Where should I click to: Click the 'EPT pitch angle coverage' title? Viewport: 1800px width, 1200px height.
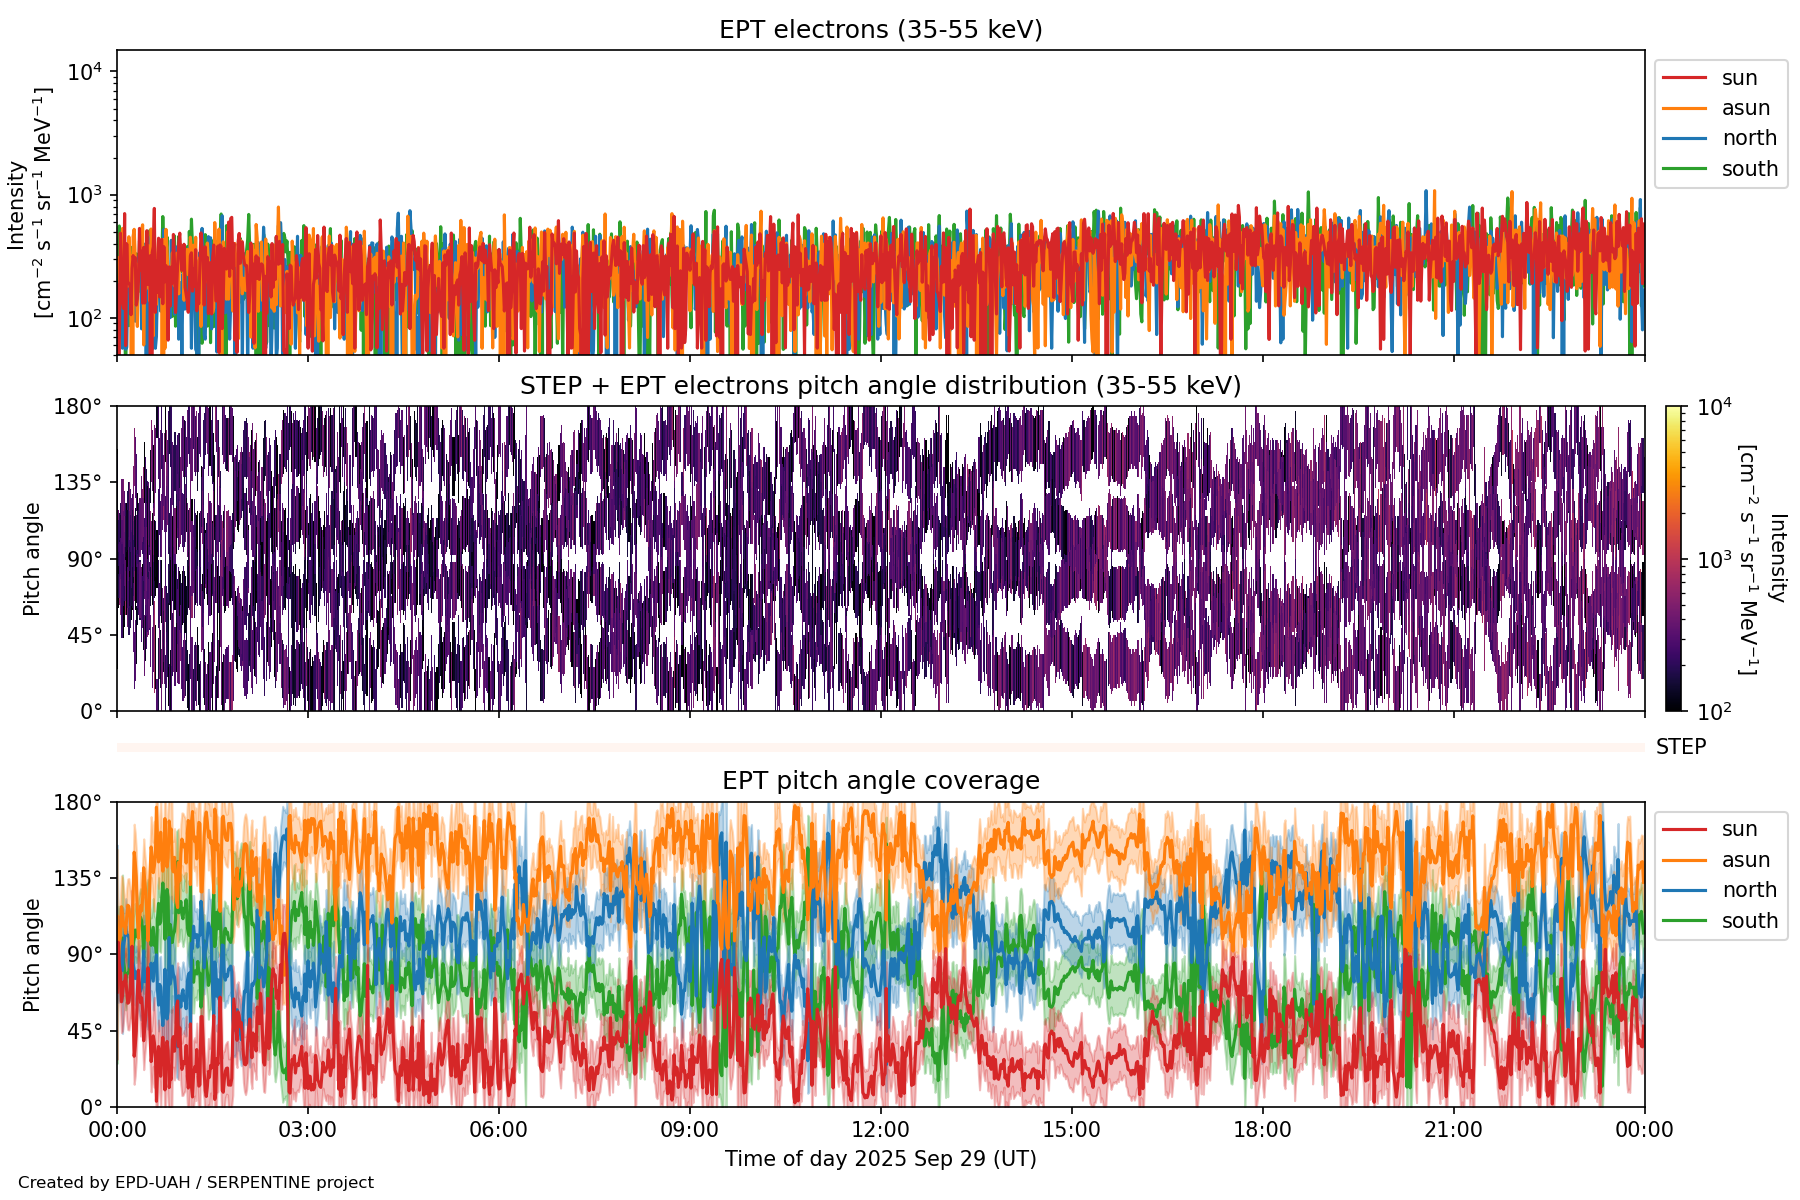click(880, 781)
